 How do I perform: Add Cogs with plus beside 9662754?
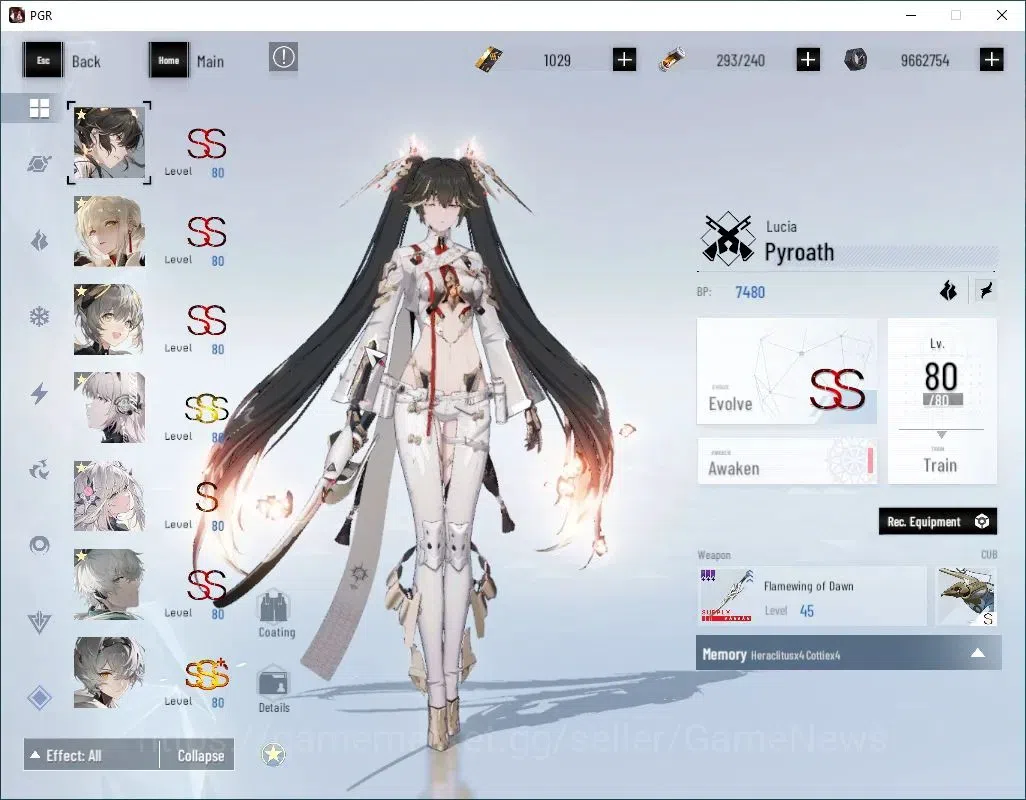pyautogui.click(x=992, y=60)
